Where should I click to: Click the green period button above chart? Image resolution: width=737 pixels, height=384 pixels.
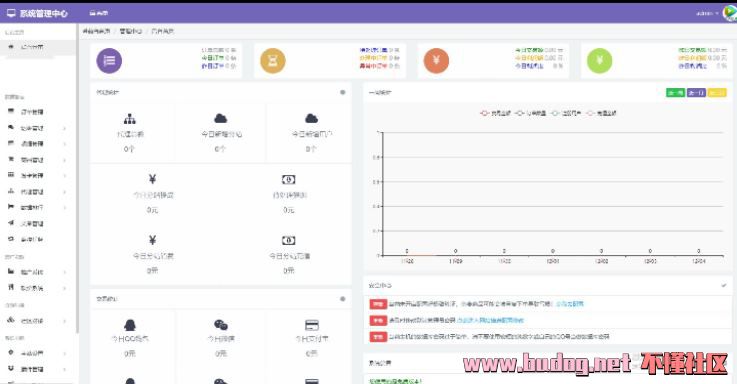675,93
